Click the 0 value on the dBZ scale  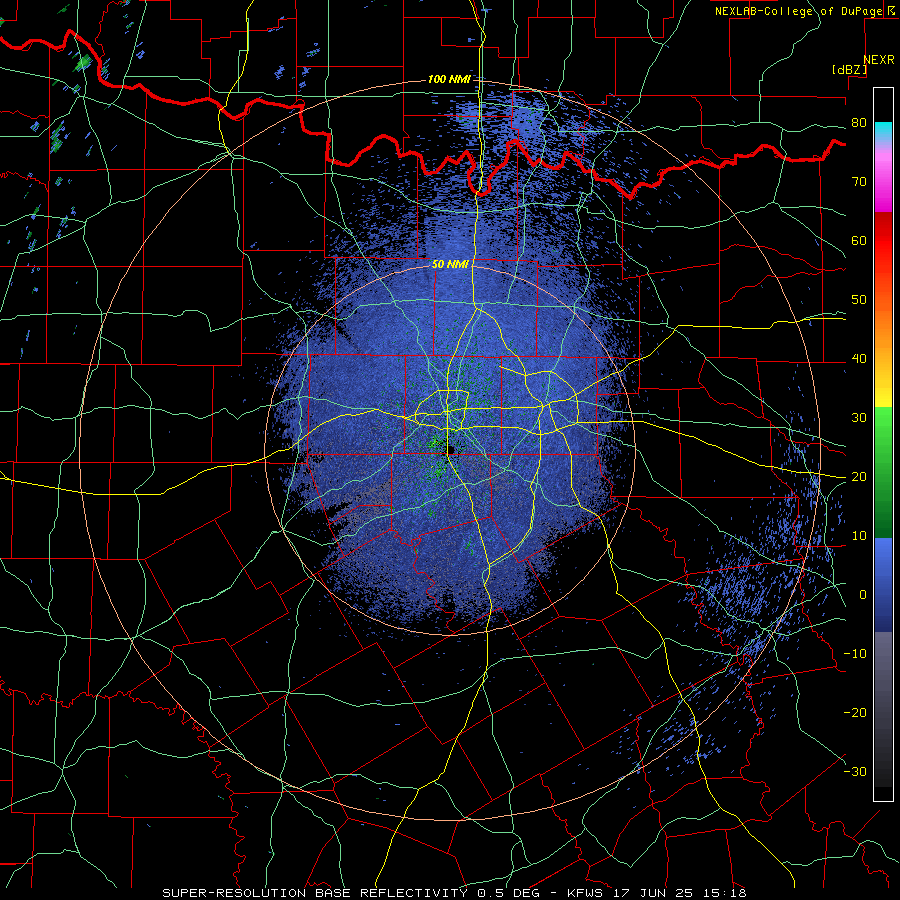(x=863, y=595)
